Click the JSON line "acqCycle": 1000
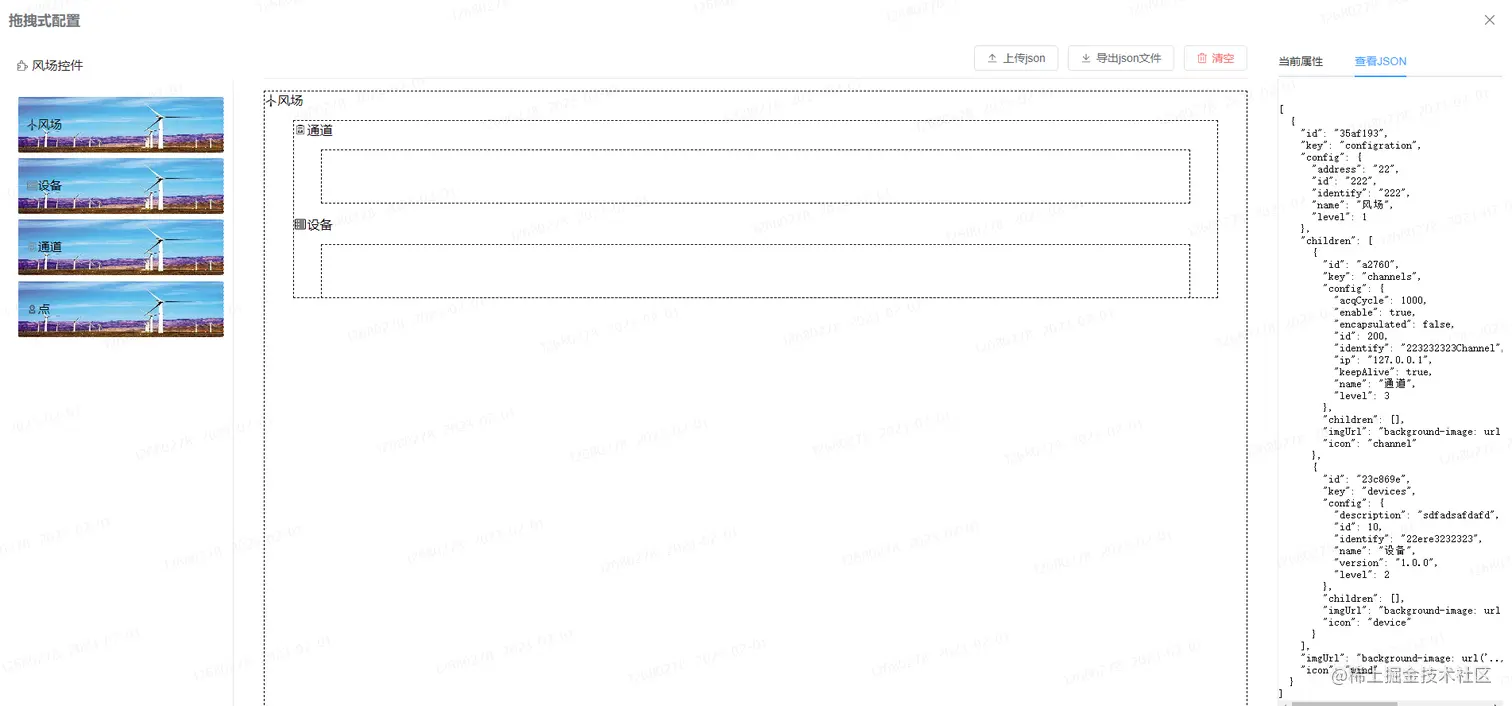1512x706 pixels. tap(1381, 300)
